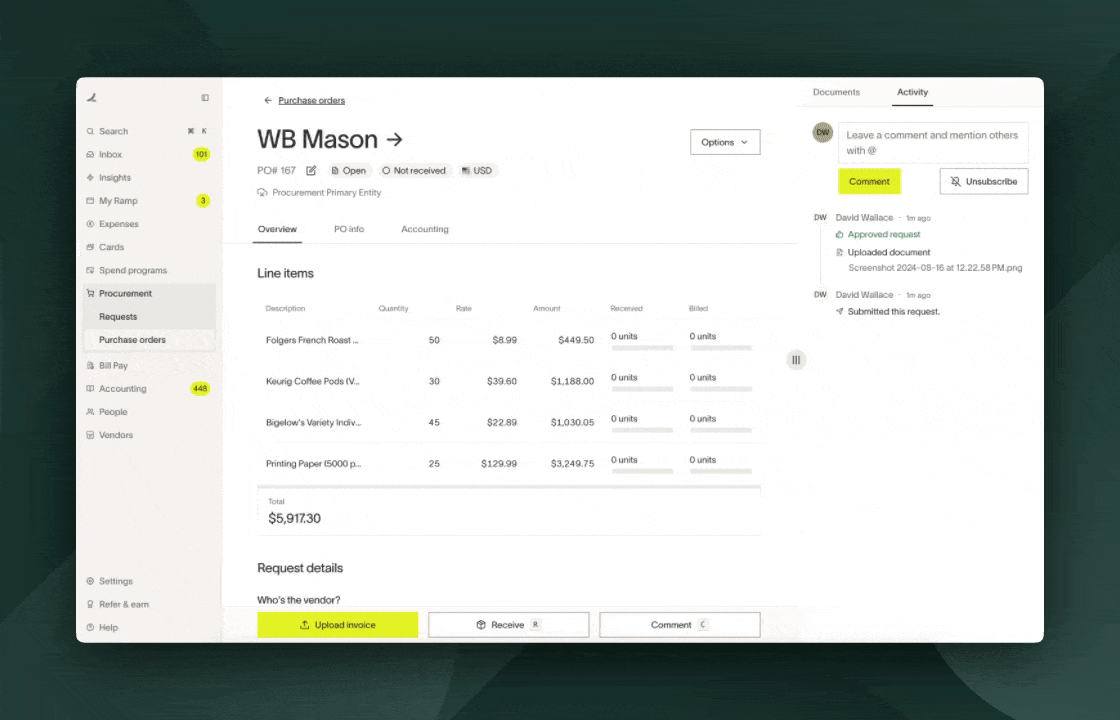This screenshot has height=720, width=1120.
Task: Click the Refer & earn icon
Action: point(90,604)
